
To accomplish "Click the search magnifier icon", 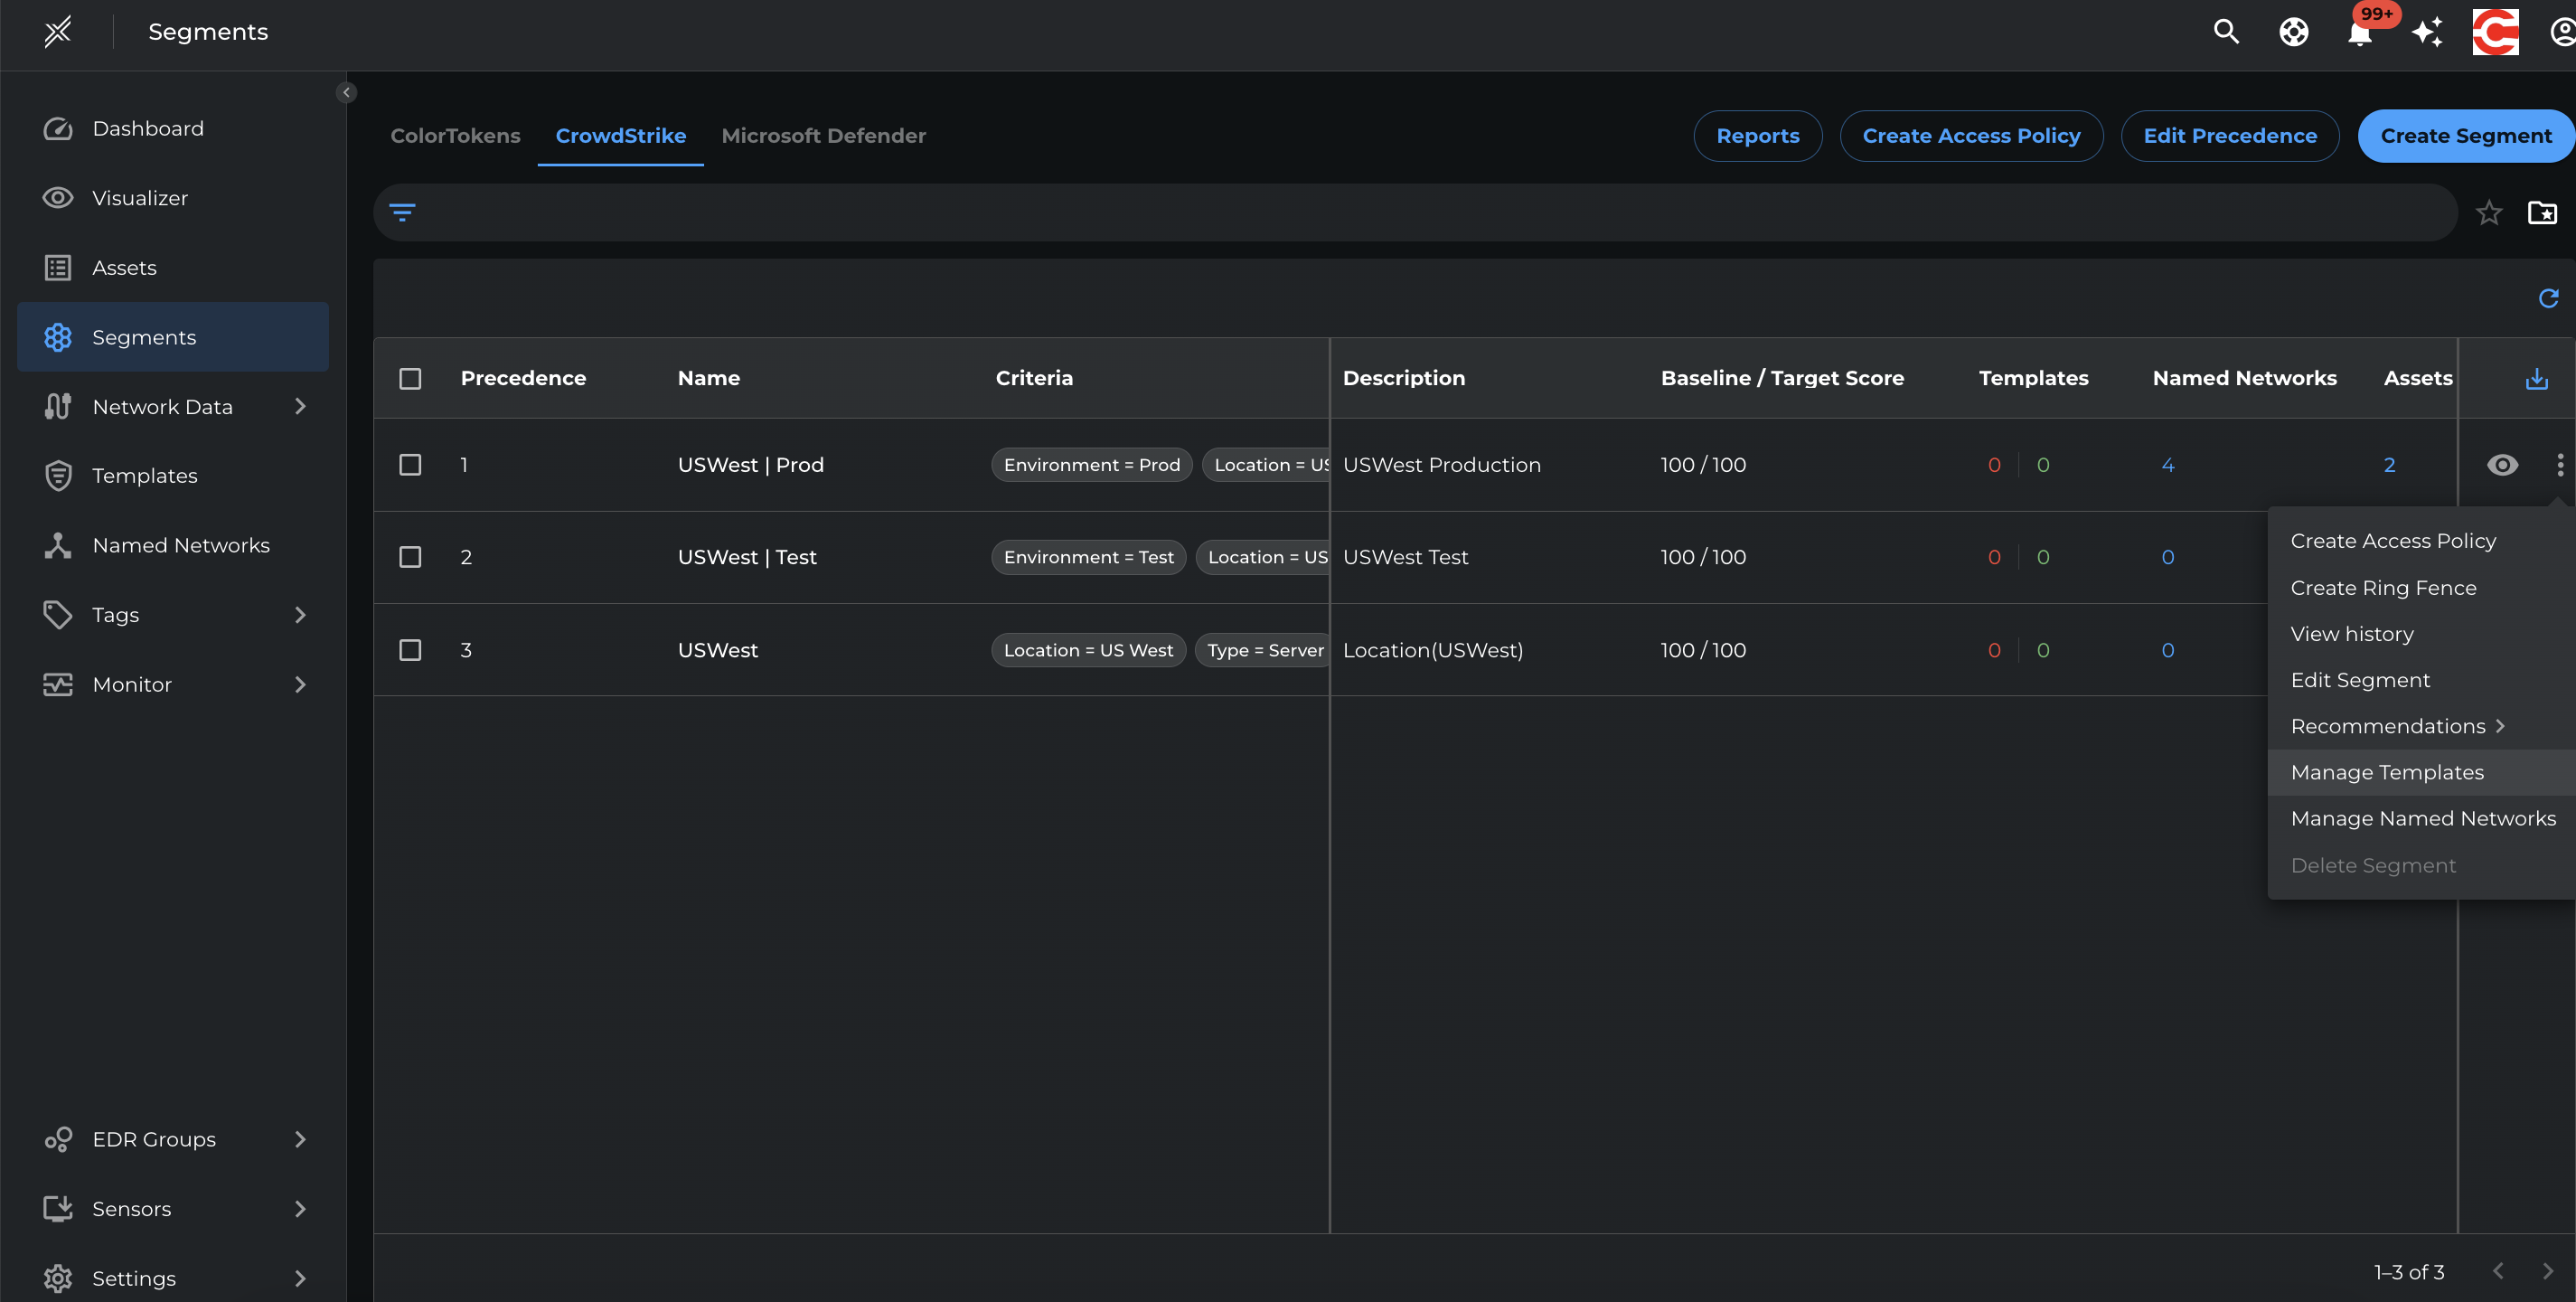I will pyautogui.click(x=2226, y=32).
